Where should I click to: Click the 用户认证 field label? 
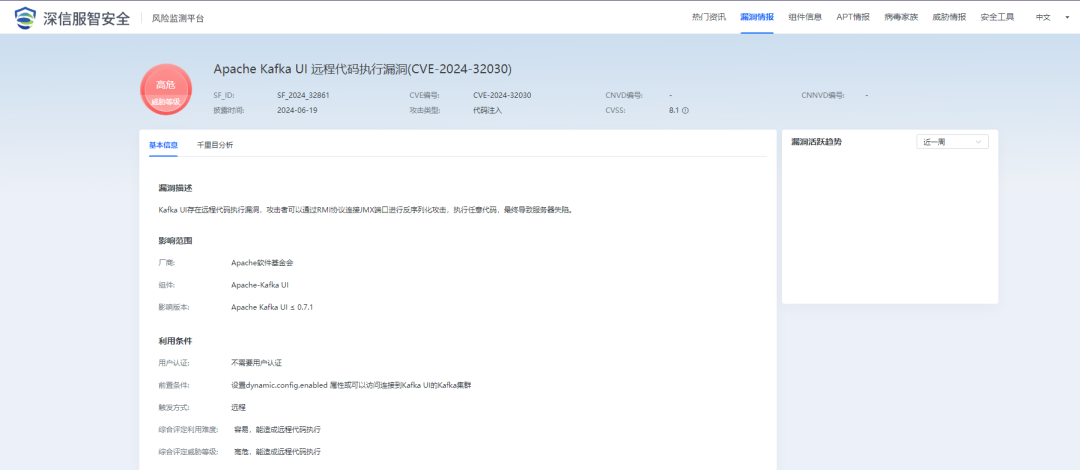[x=174, y=362]
